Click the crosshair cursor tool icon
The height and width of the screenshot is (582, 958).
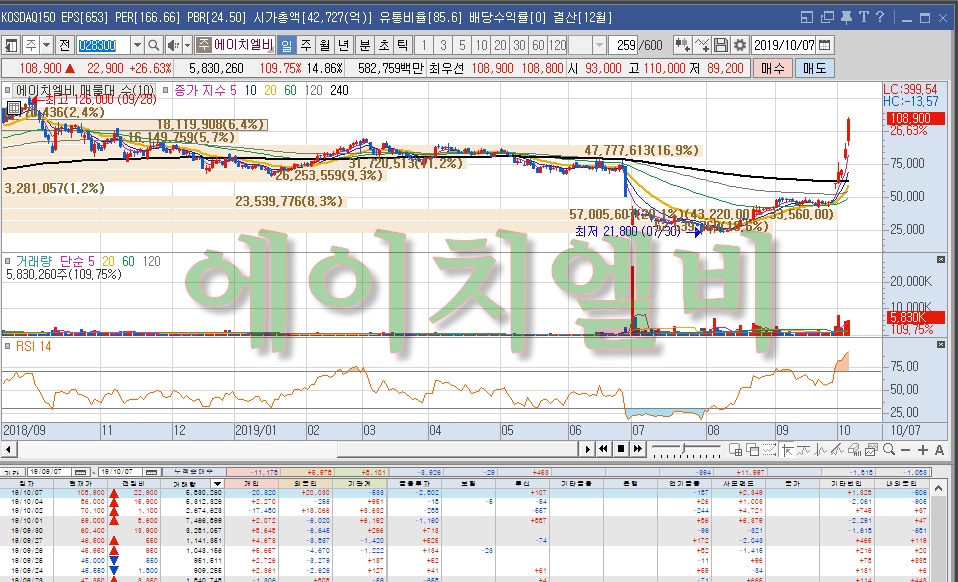788,450
